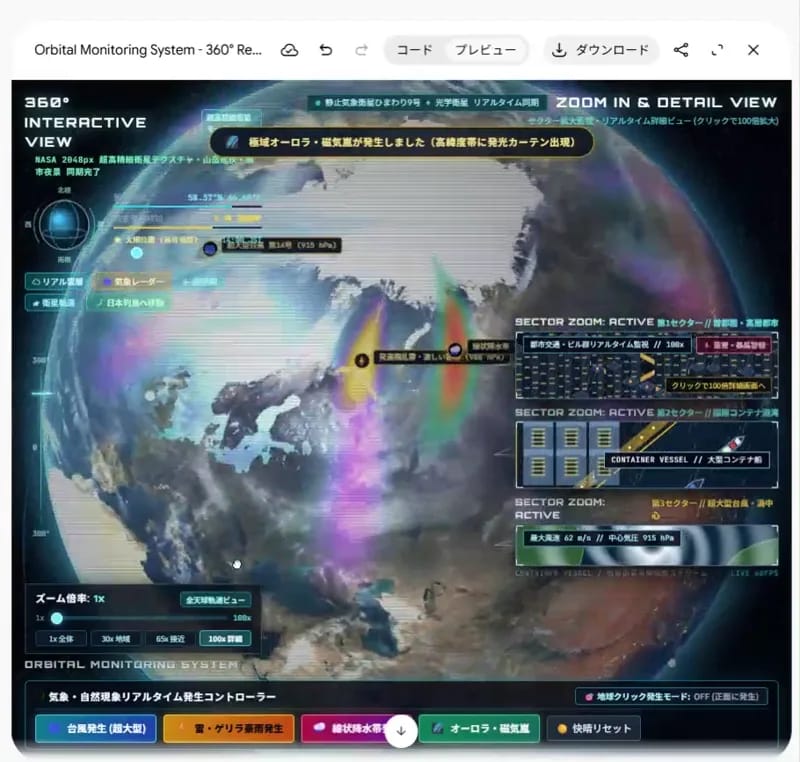The height and width of the screenshot is (762, 800).
Task: Click the typhoon No.14 915 hPa label
Action: pos(282,245)
